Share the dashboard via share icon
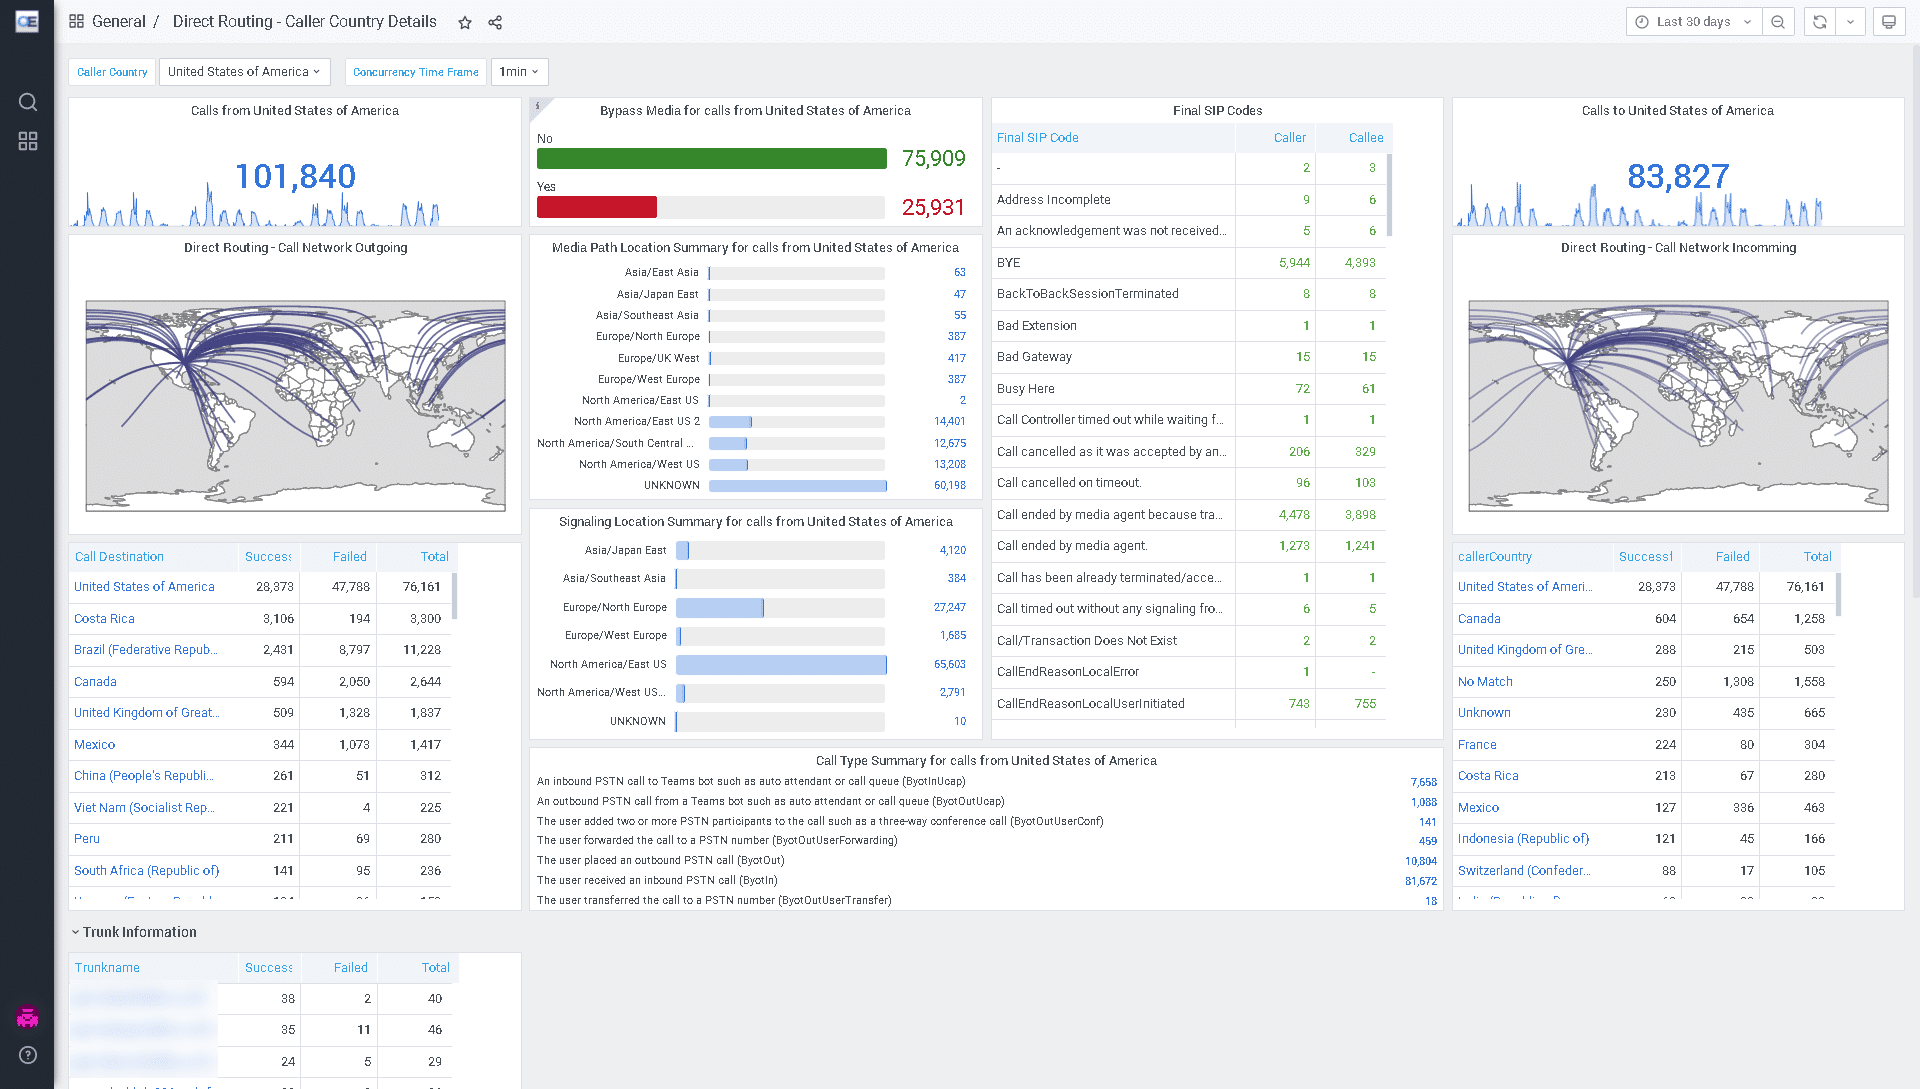This screenshot has height=1089, width=1920. tap(495, 22)
